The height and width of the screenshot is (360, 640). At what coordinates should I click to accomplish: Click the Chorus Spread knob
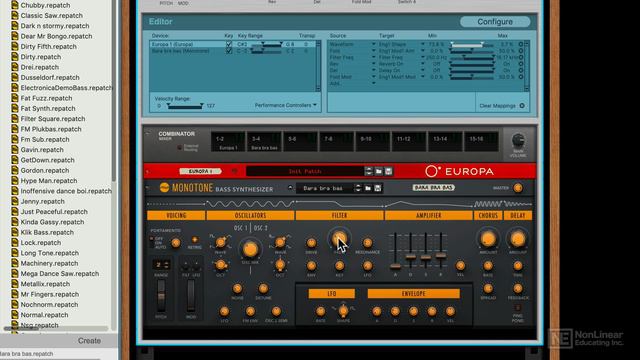(x=488, y=289)
